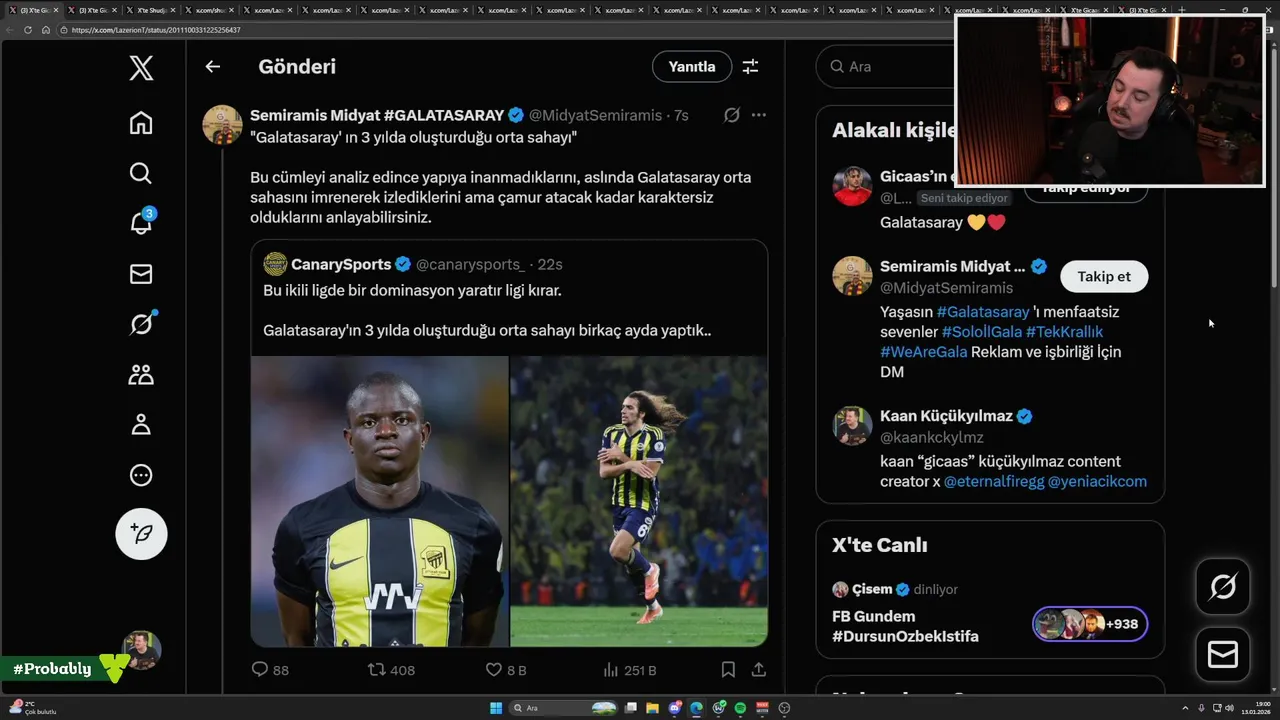Screen dimensions: 1280x720
Task: Reply to post via comment icon 88
Action: click(x=269, y=670)
